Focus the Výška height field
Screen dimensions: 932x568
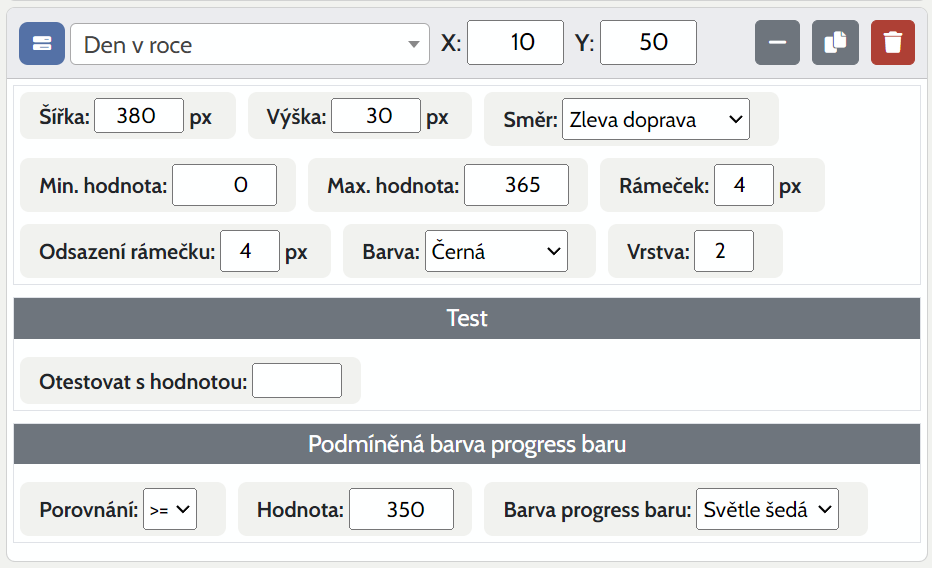(x=376, y=116)
